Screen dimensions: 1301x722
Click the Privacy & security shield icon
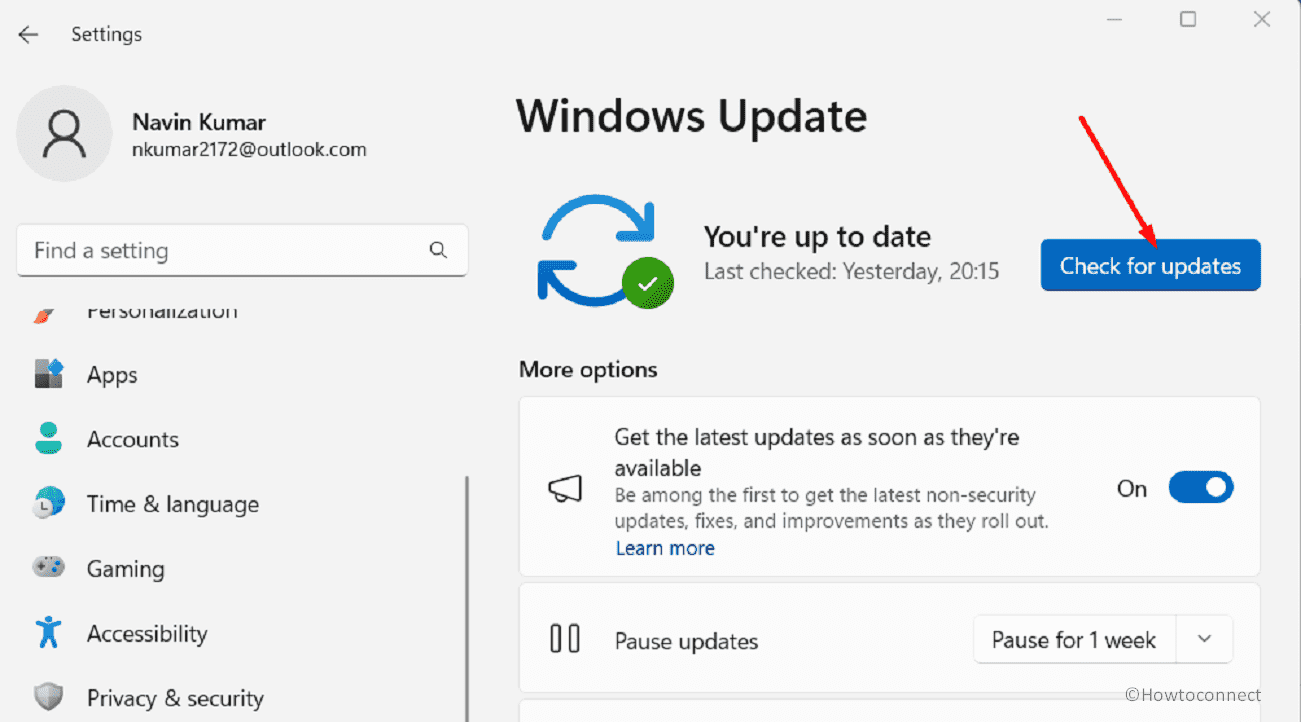pyautogui.click(x=49, y=697)
